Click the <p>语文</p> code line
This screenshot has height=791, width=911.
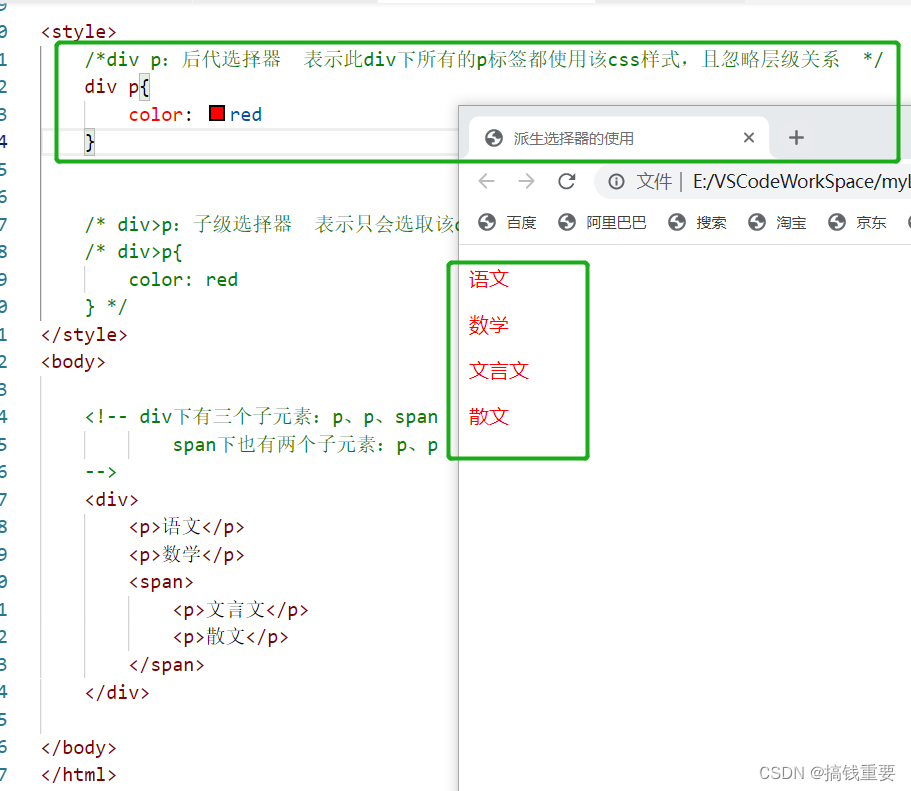pyautogui.click(x=186, y=527)
